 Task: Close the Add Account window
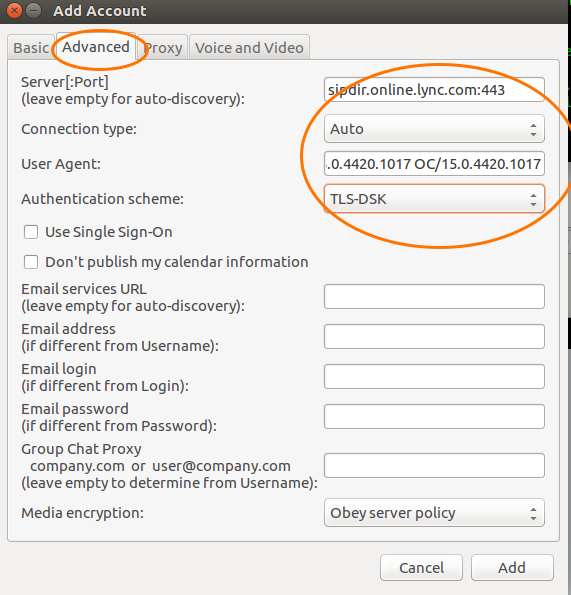14,11
